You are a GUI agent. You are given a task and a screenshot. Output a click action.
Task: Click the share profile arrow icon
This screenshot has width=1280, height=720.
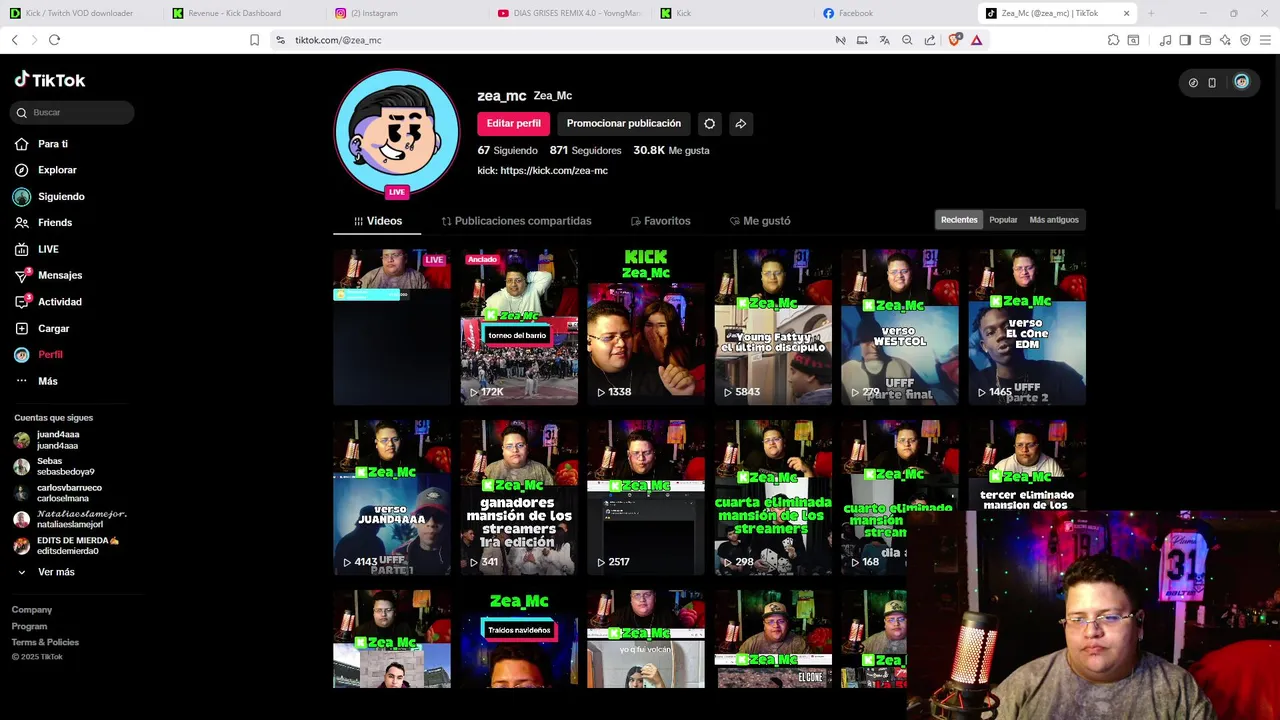pyautogui.click(x=741, y=124)
